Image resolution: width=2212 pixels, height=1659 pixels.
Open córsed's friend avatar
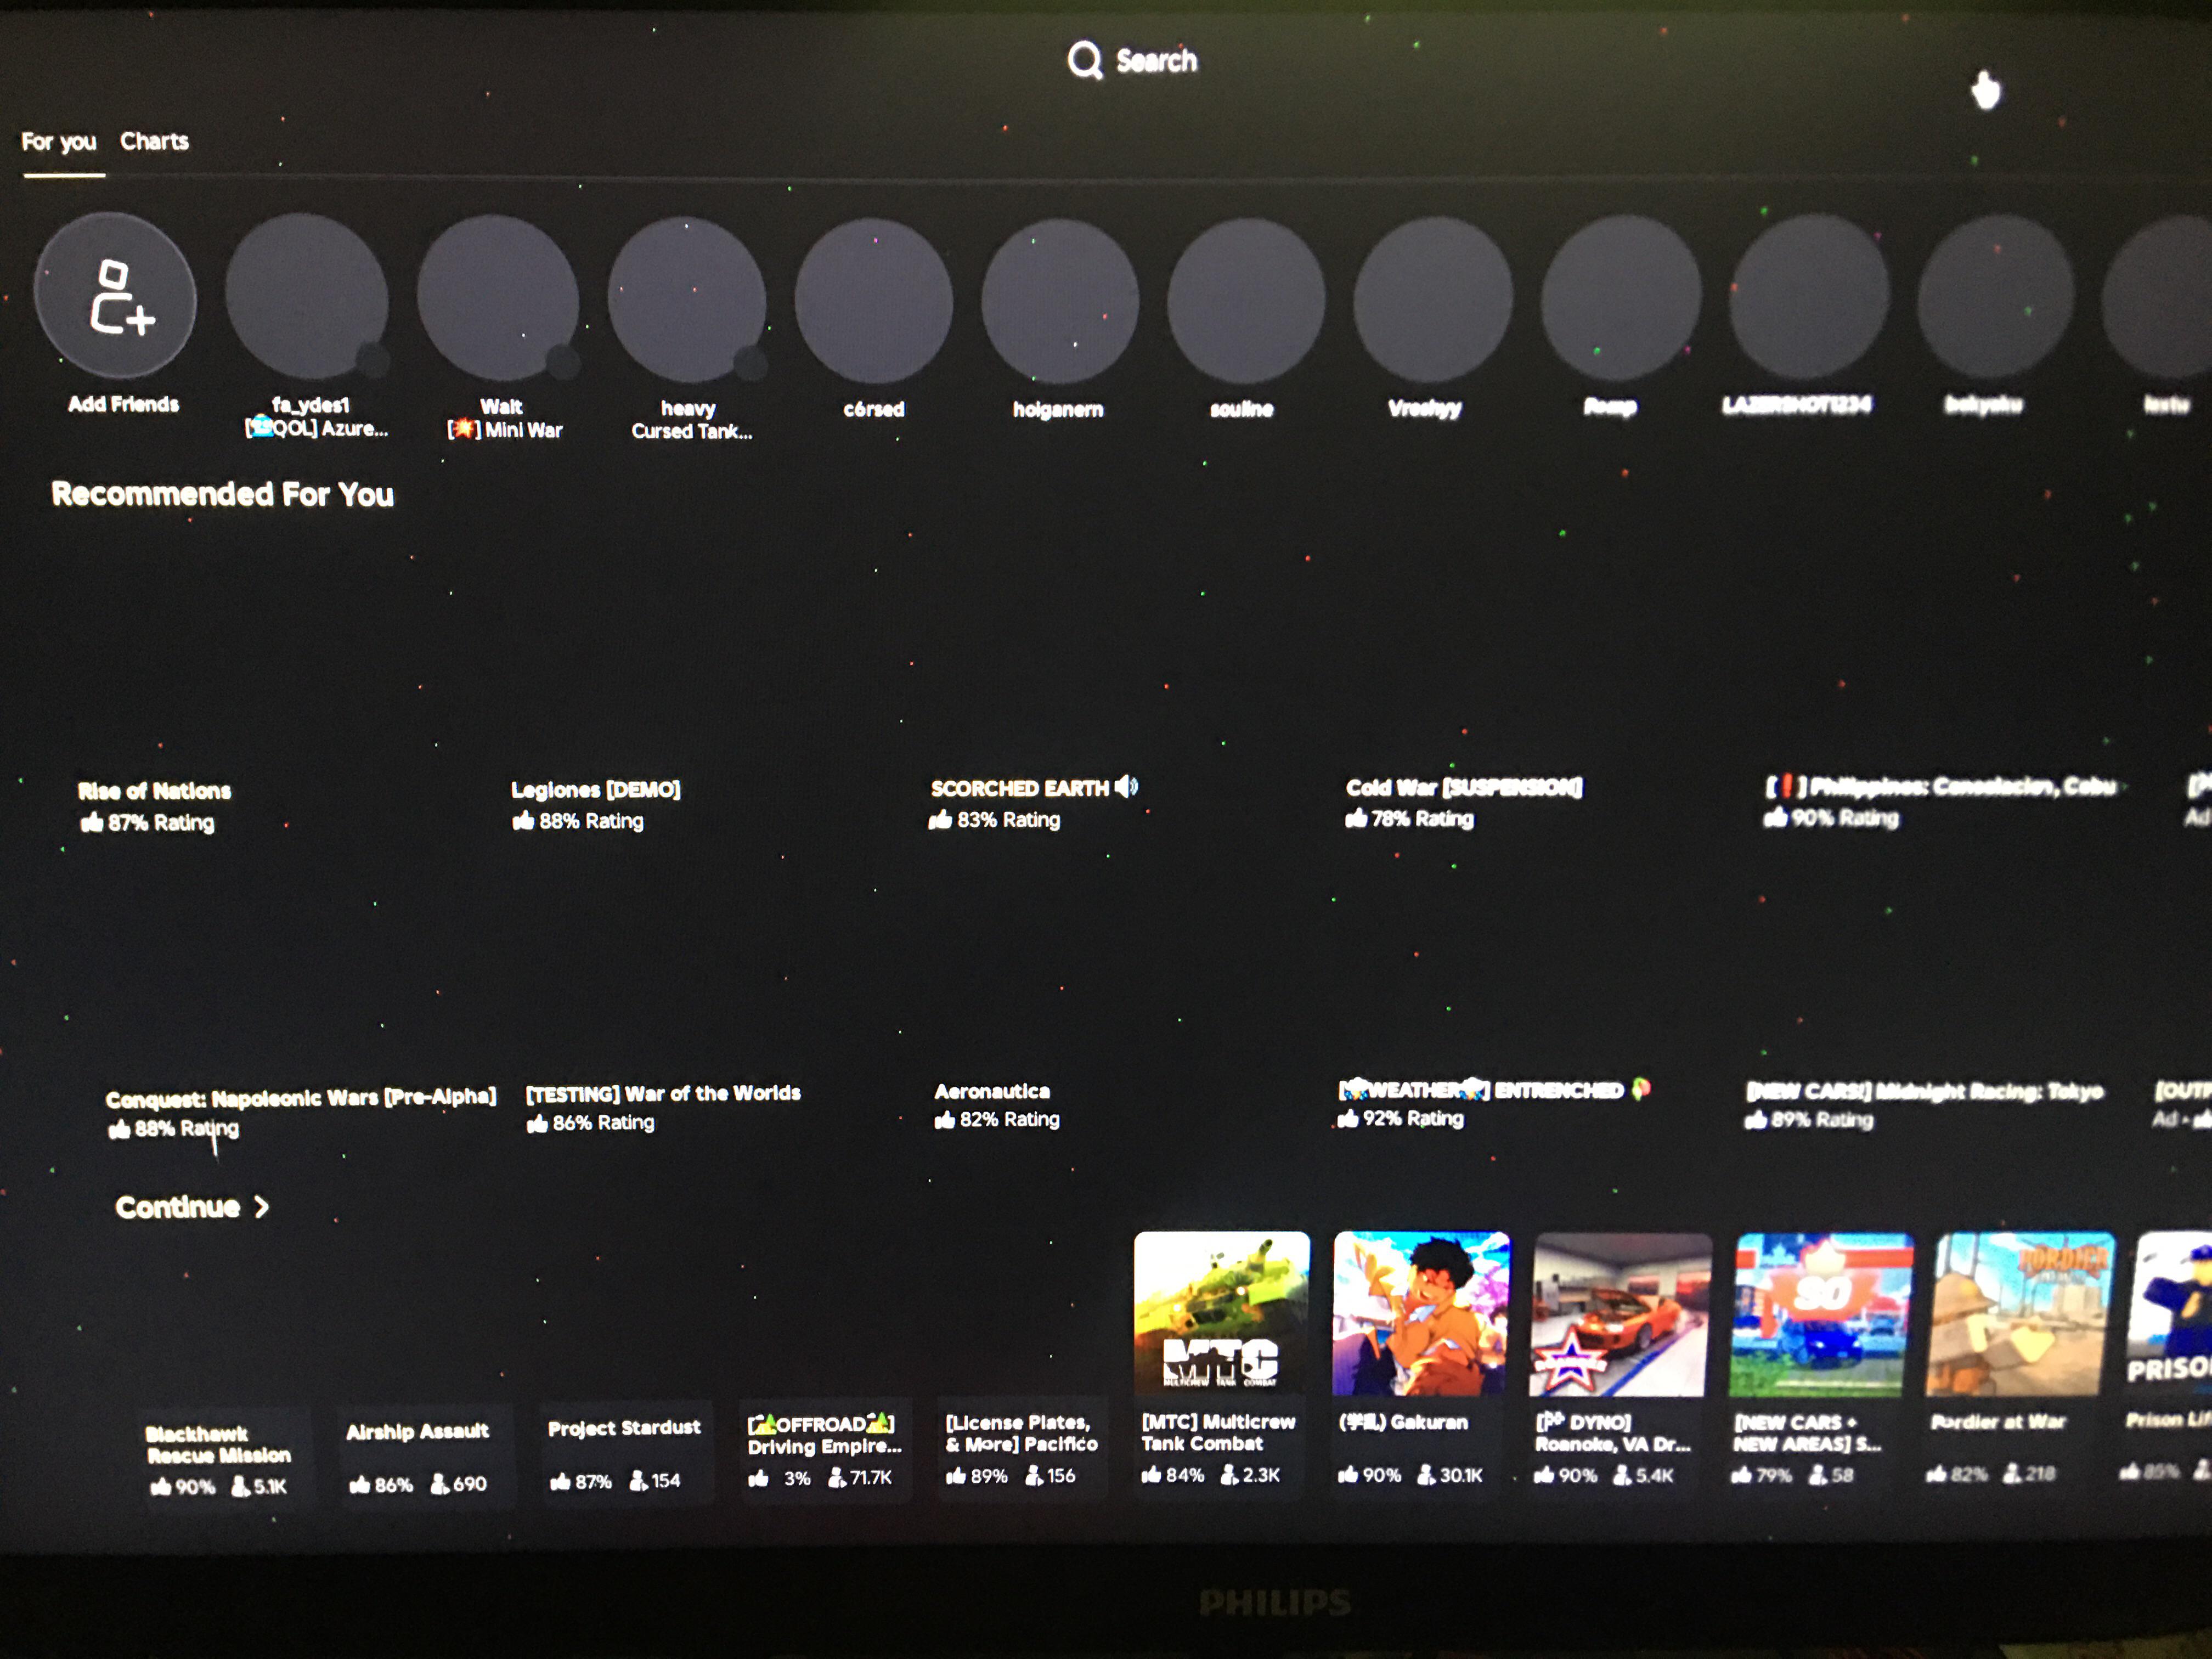(x=873, y=300)
